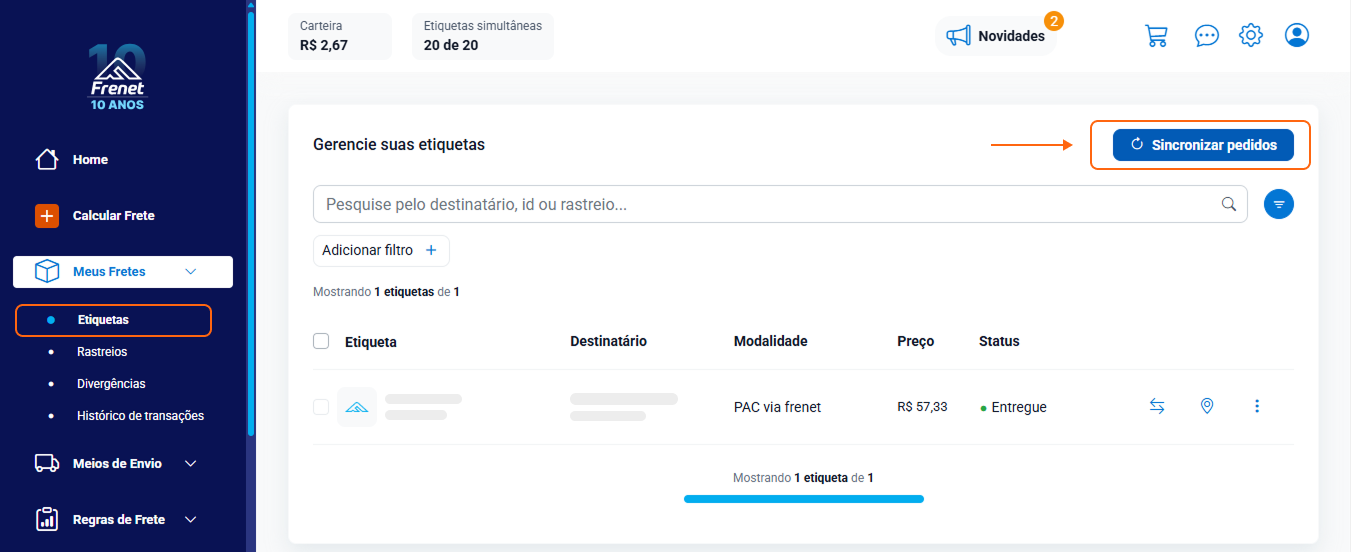1351x552 pixels.
Task: Click the swap arrows icon on label row
Action: click(x=1157, y=406)
